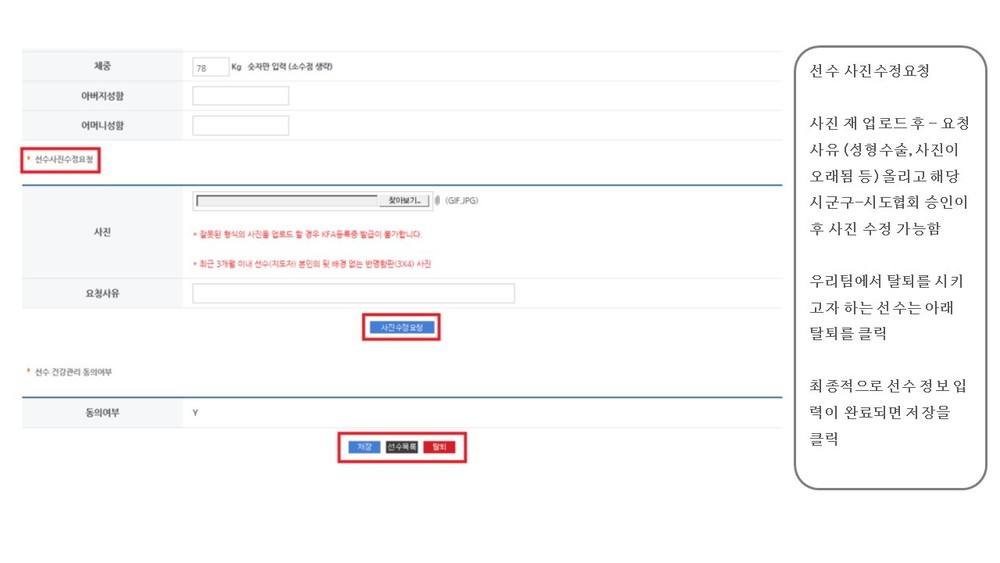Save player info with 저장 button

click(x=364, y=447)
